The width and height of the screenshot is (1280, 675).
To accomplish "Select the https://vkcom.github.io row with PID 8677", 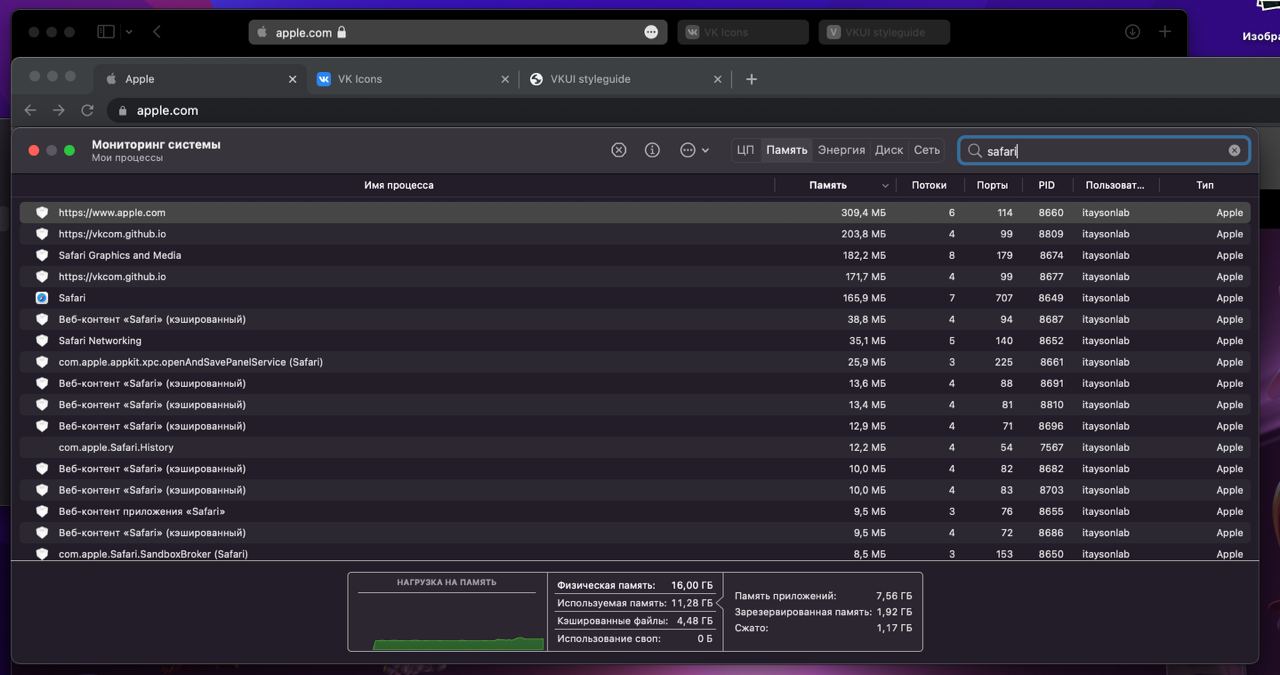I will pyautogui.click(x=636, y=277).
